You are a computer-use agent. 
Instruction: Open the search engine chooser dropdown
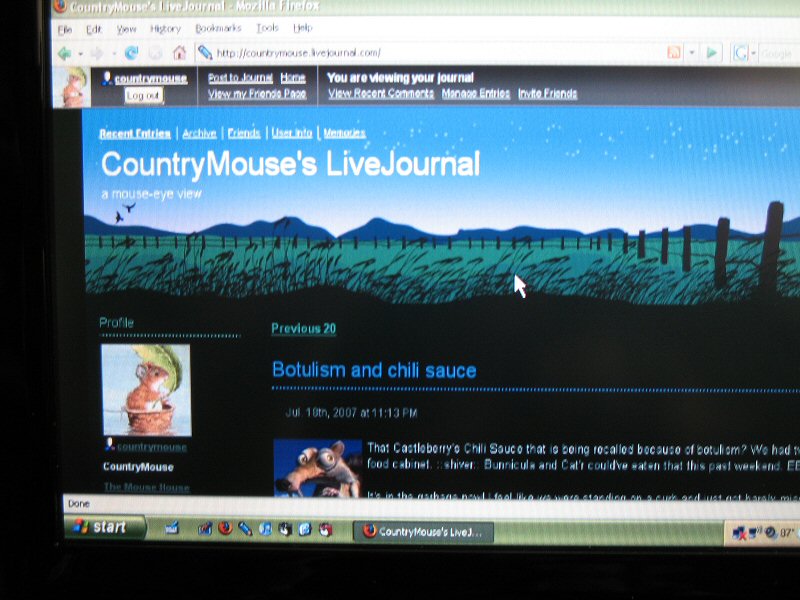pos(753,53)
